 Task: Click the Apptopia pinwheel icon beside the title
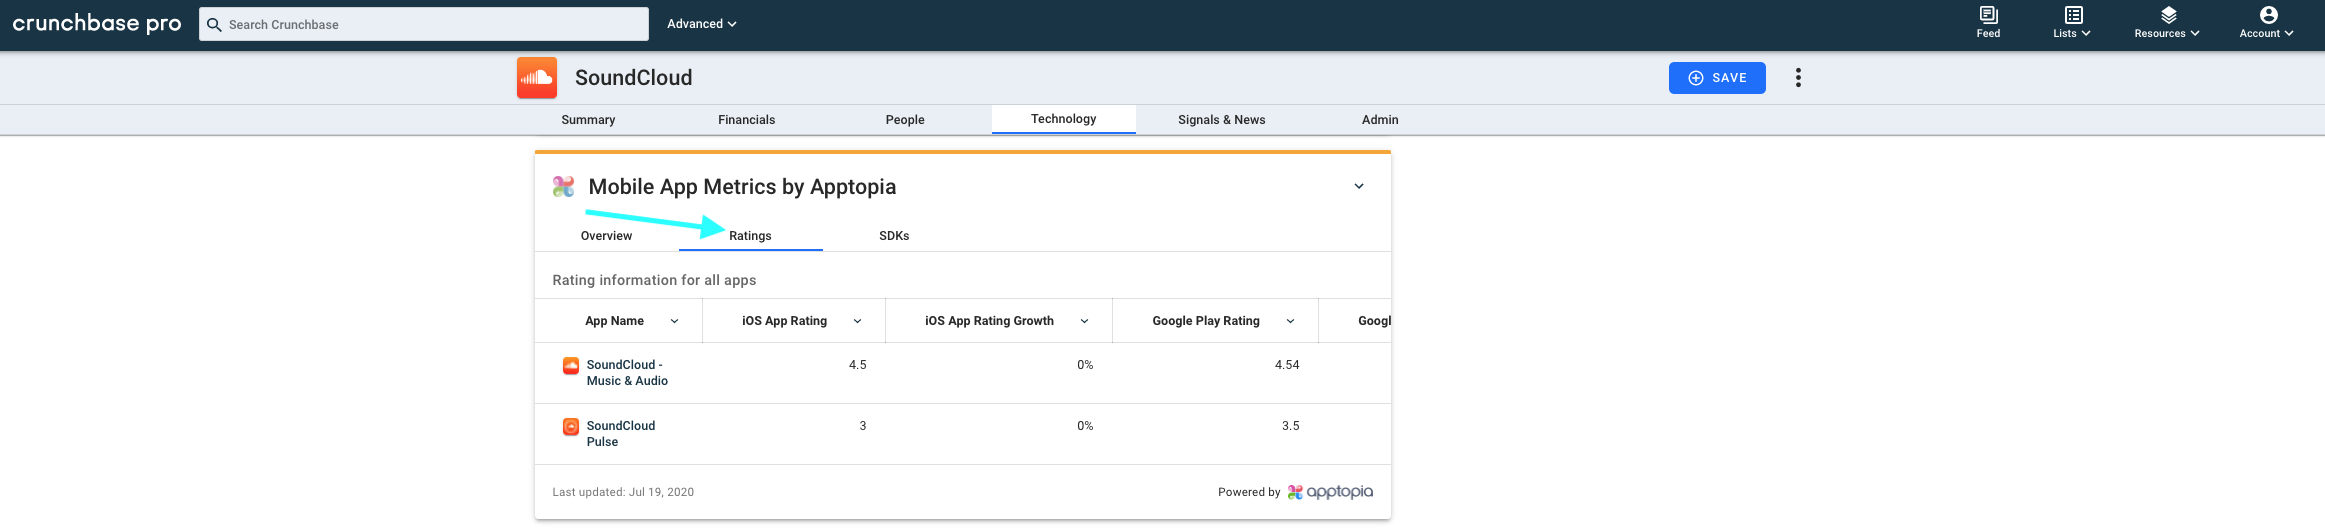(x=564, y=186)
